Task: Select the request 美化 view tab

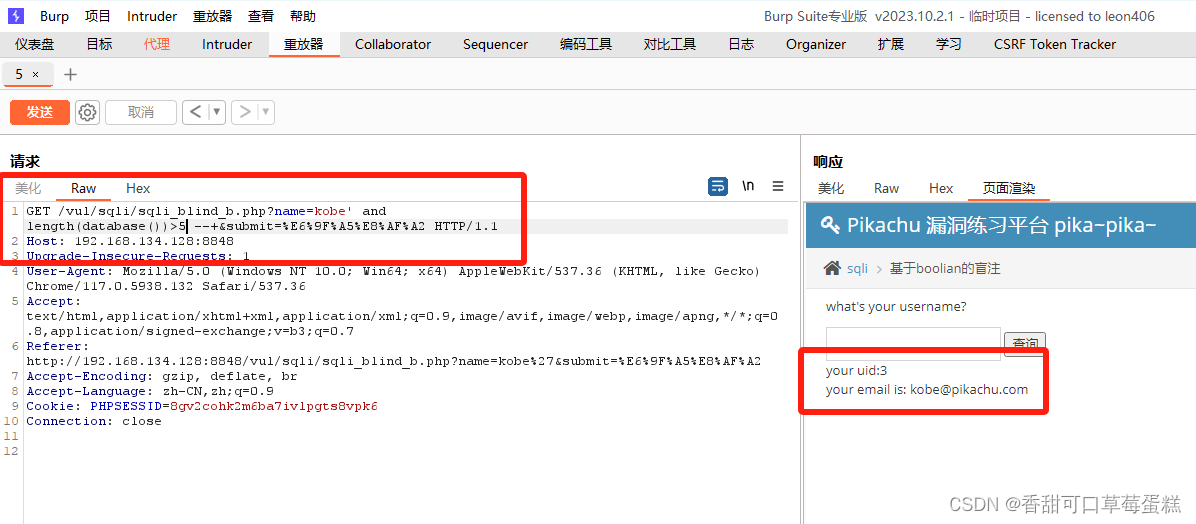Action: 28,188
